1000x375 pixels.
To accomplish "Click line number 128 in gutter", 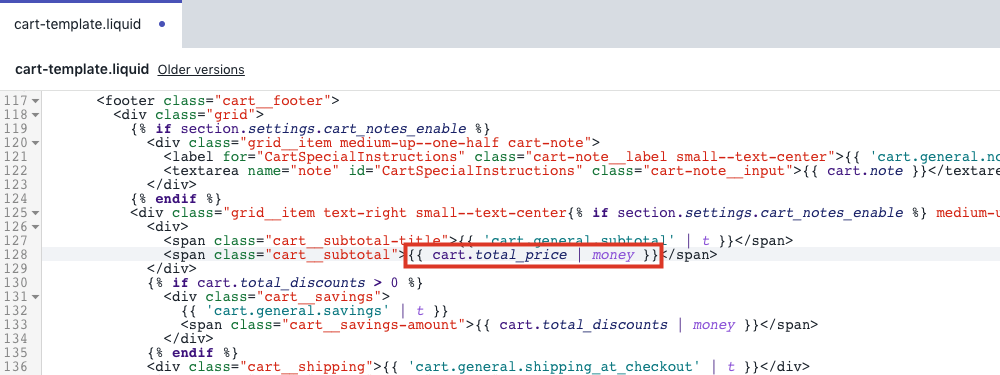I will pos(15,255).
